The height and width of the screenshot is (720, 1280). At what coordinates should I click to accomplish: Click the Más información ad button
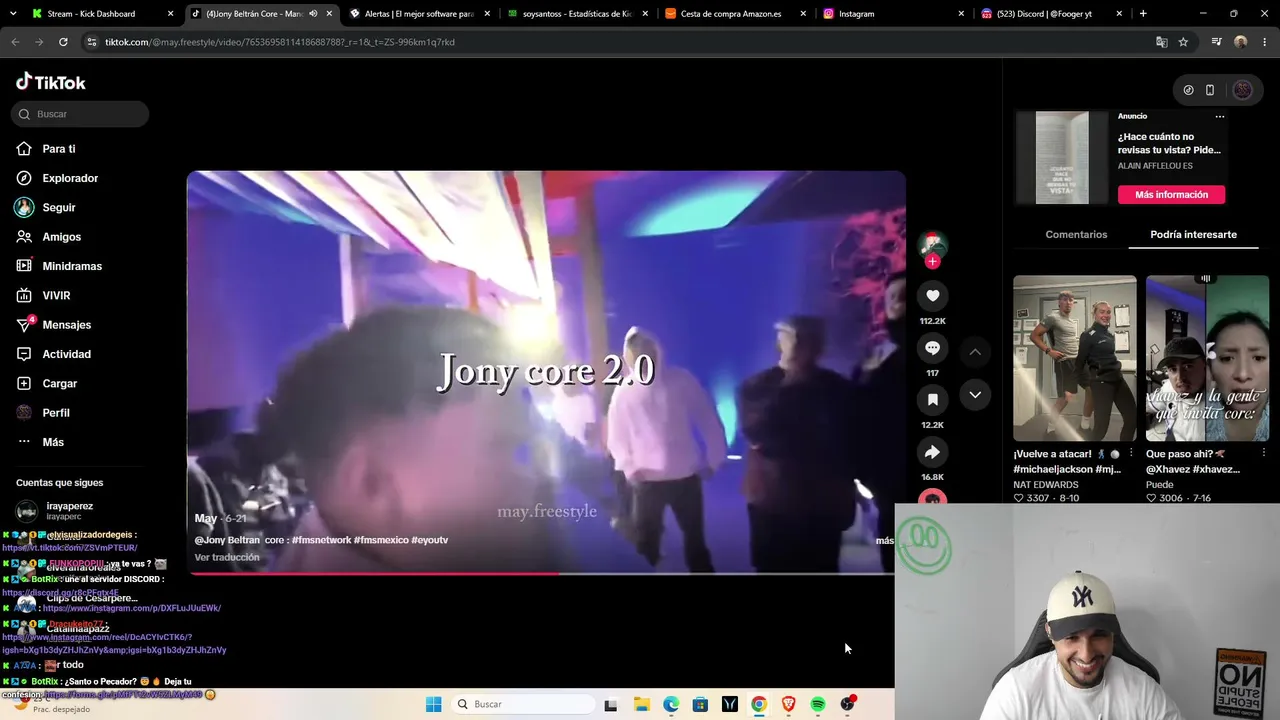1171,195
